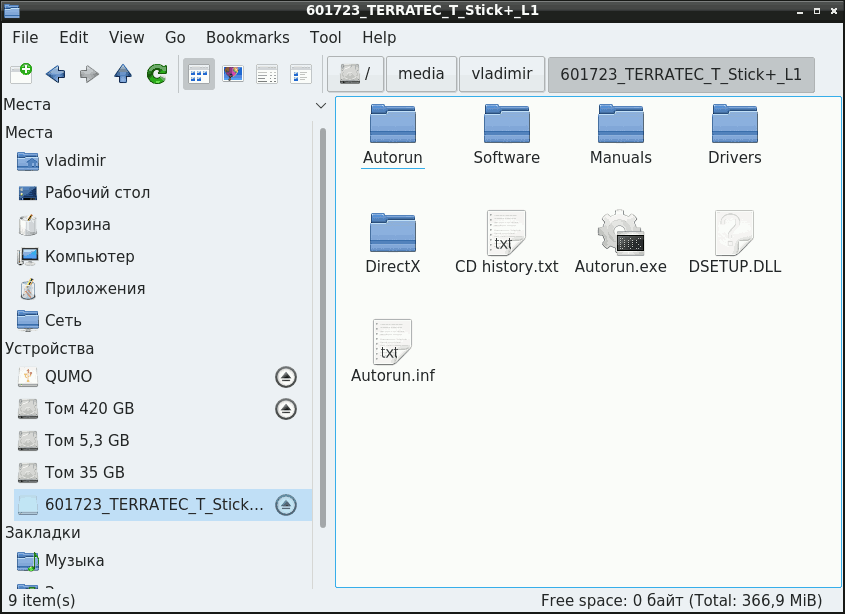This screenshot has height=614, width=845.
Task: Go back with the blue left arrow
Action: pyautogui.click(x=56, y=74)
